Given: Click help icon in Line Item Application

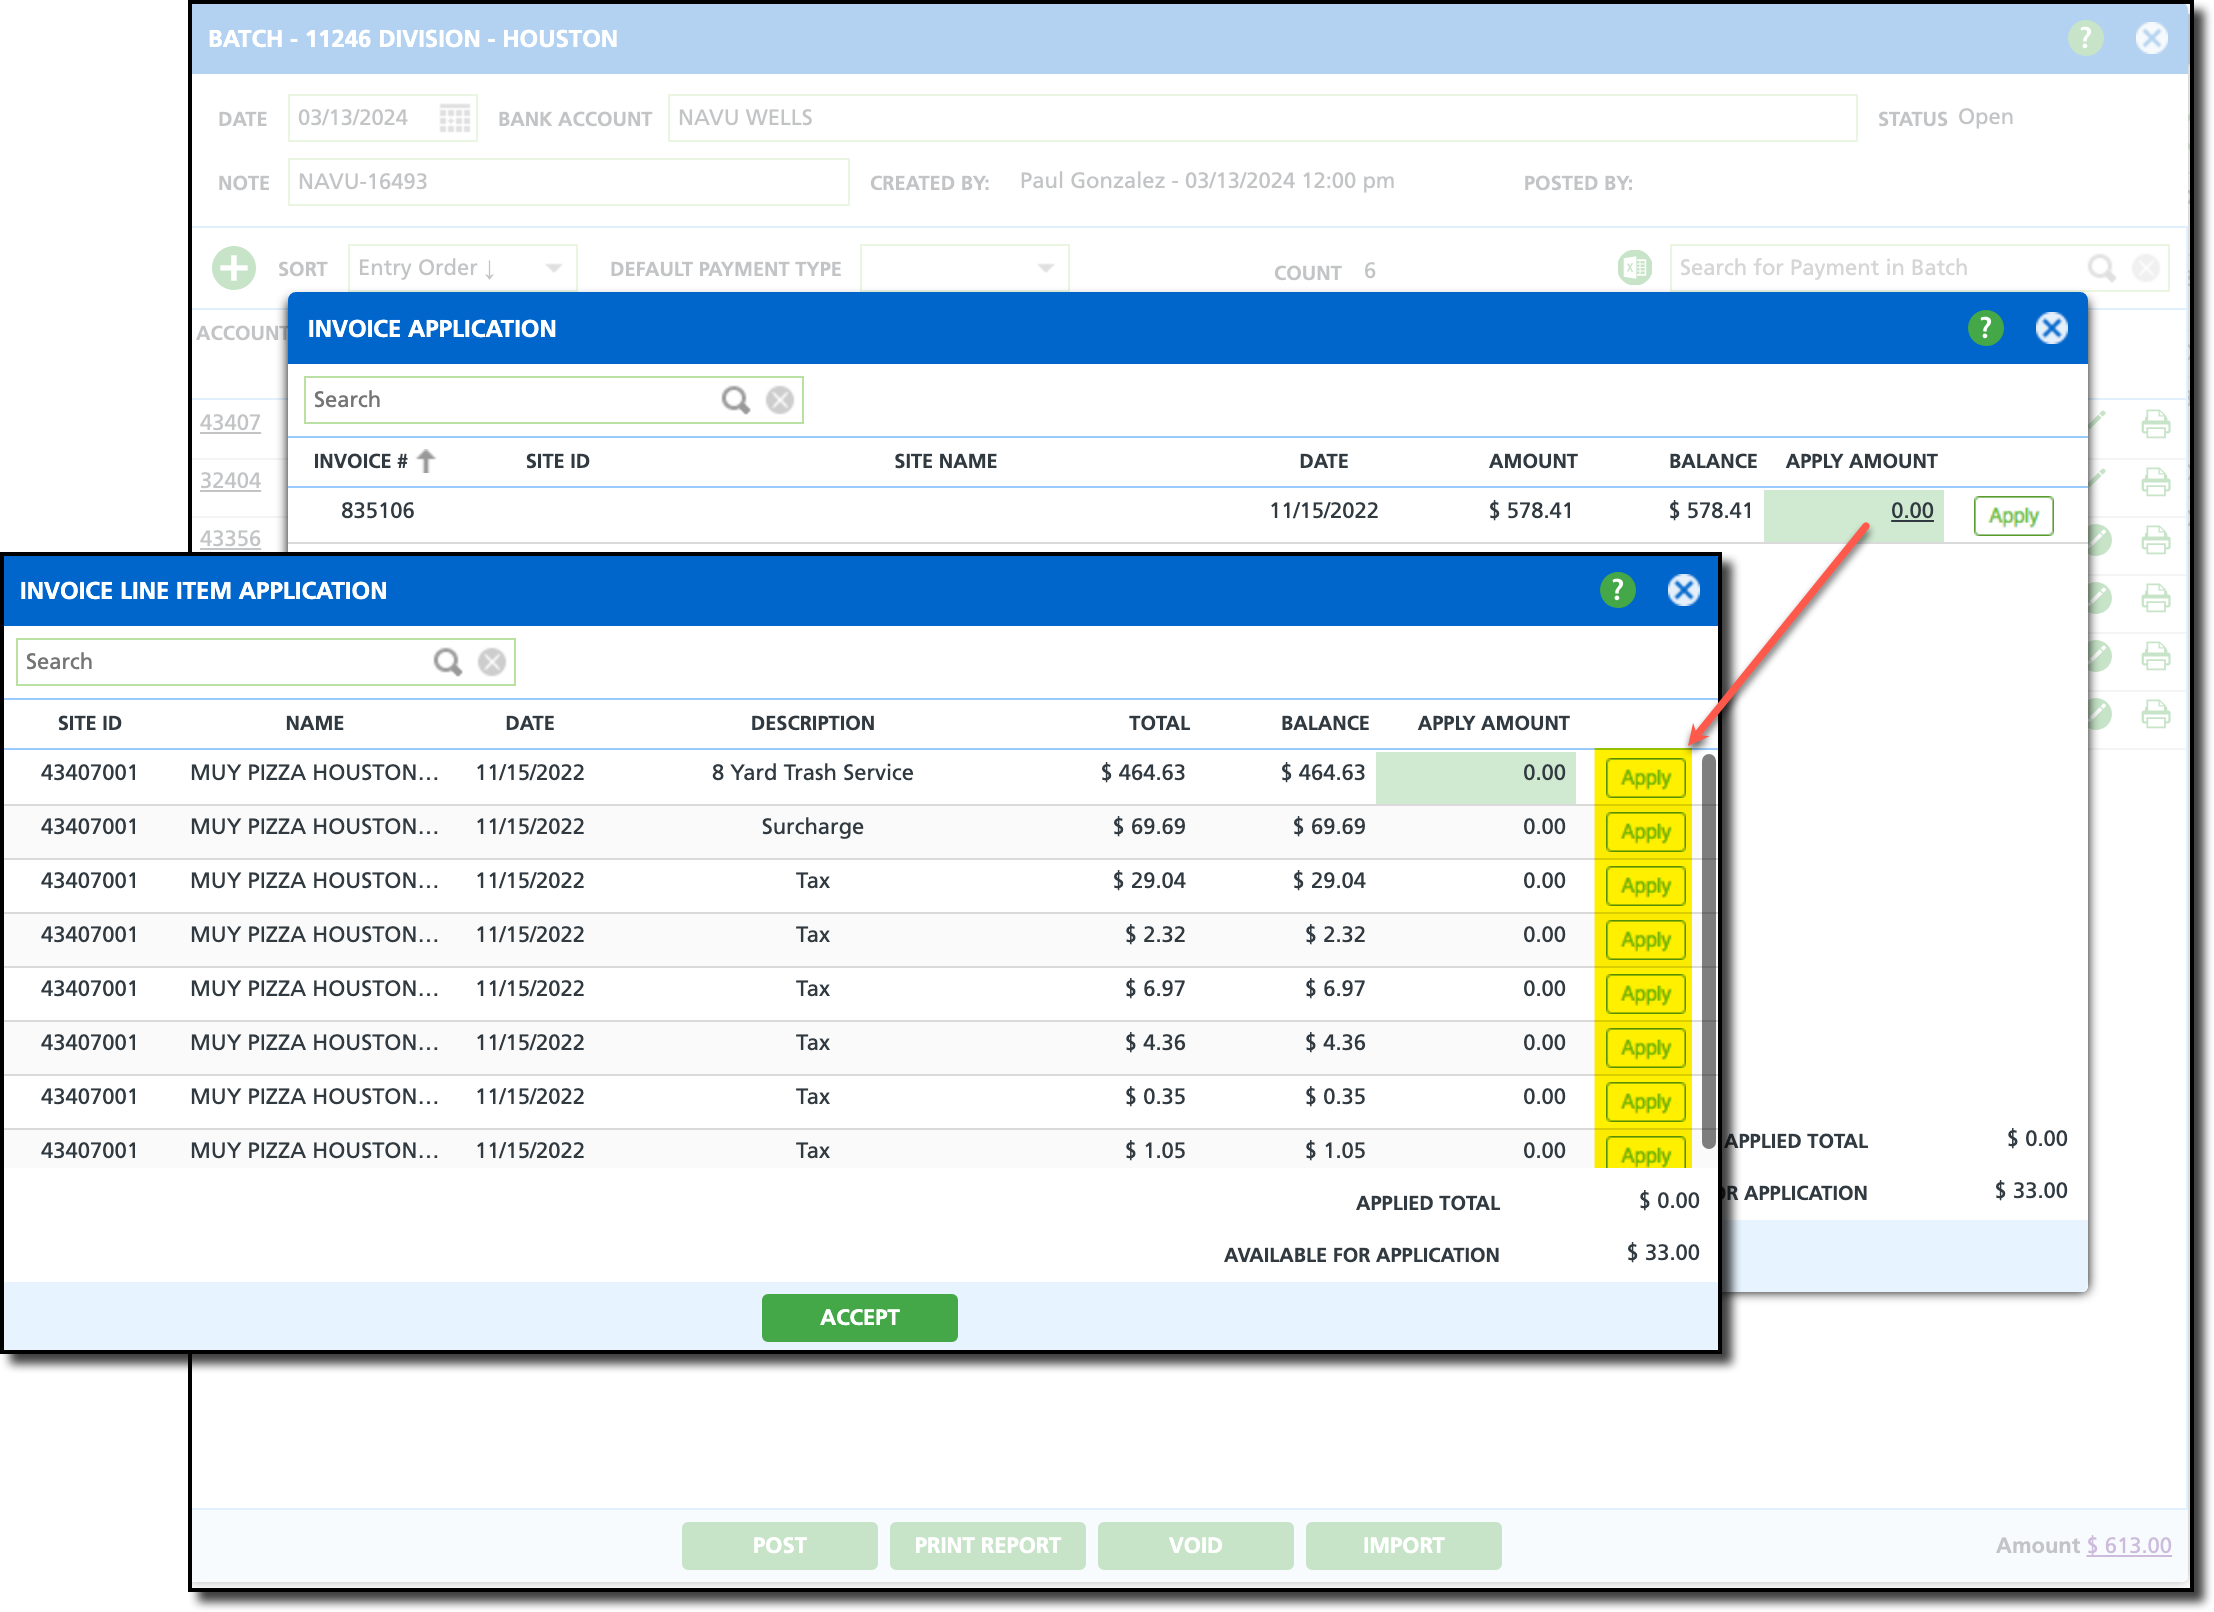Looking at the screenshot, I should (x=1617, y=590).
